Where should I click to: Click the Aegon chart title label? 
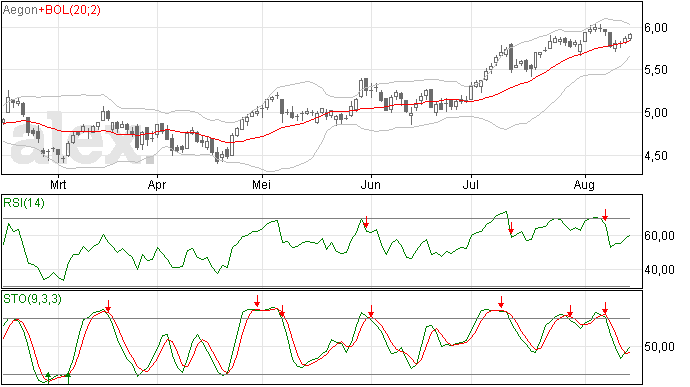21,10
